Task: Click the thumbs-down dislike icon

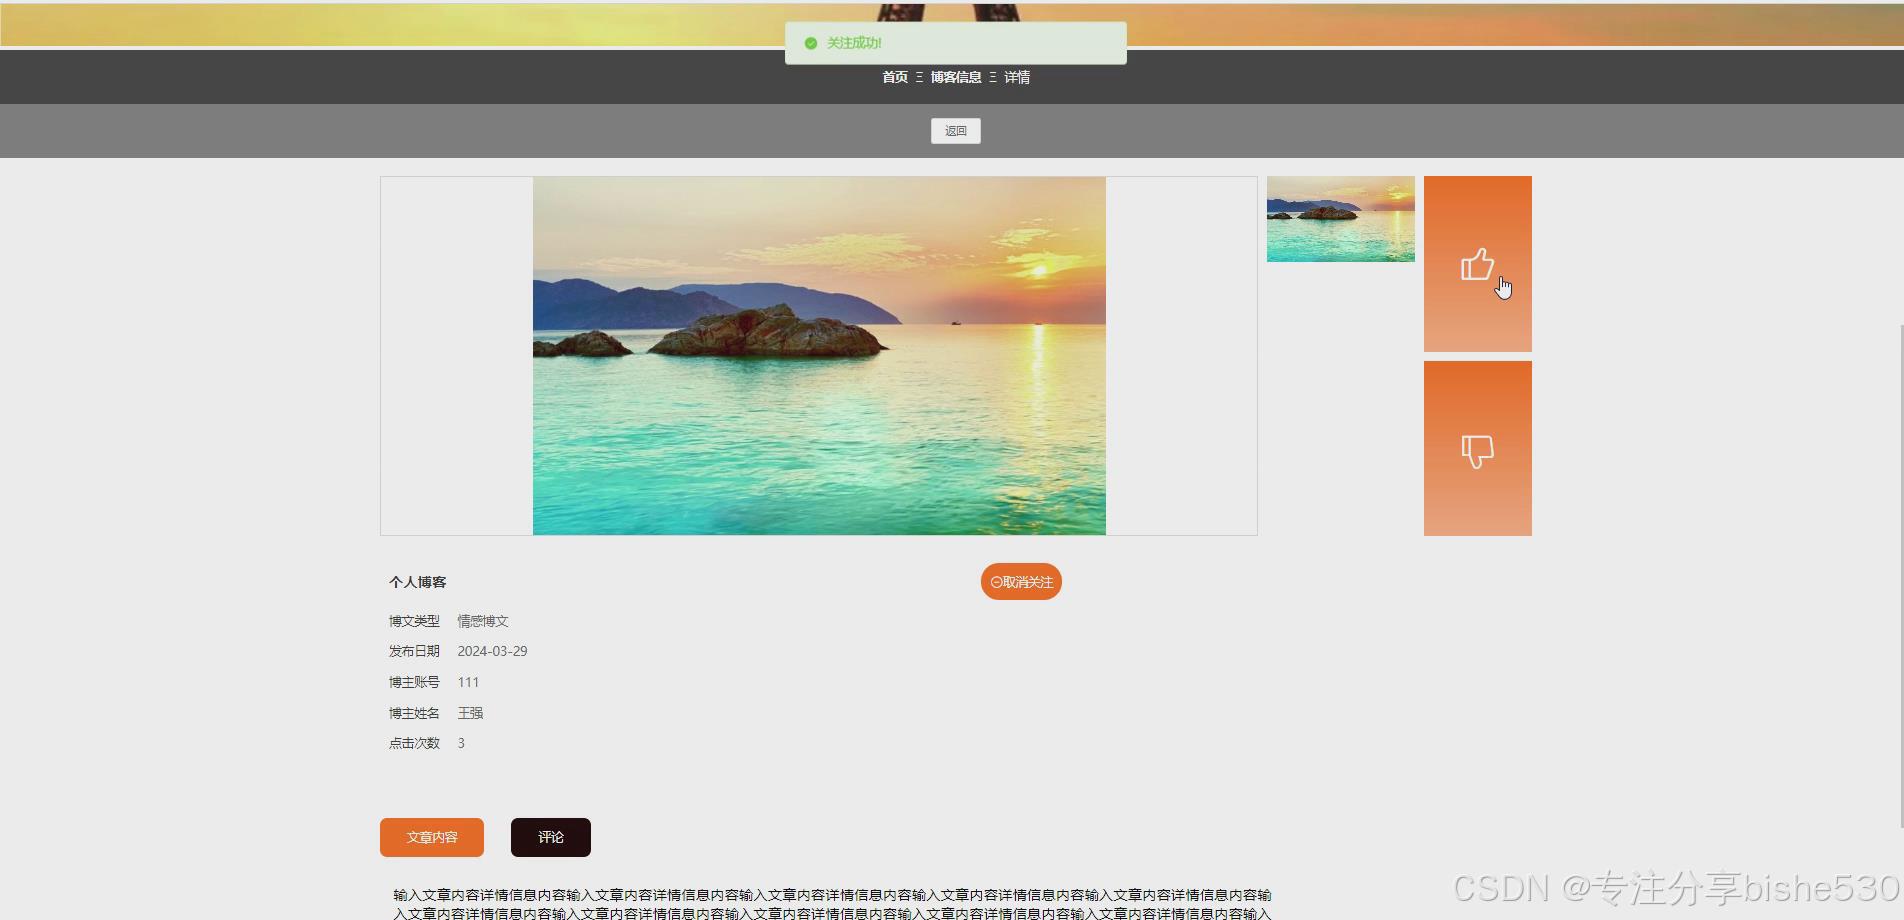Action: (x=1477, y=451)
